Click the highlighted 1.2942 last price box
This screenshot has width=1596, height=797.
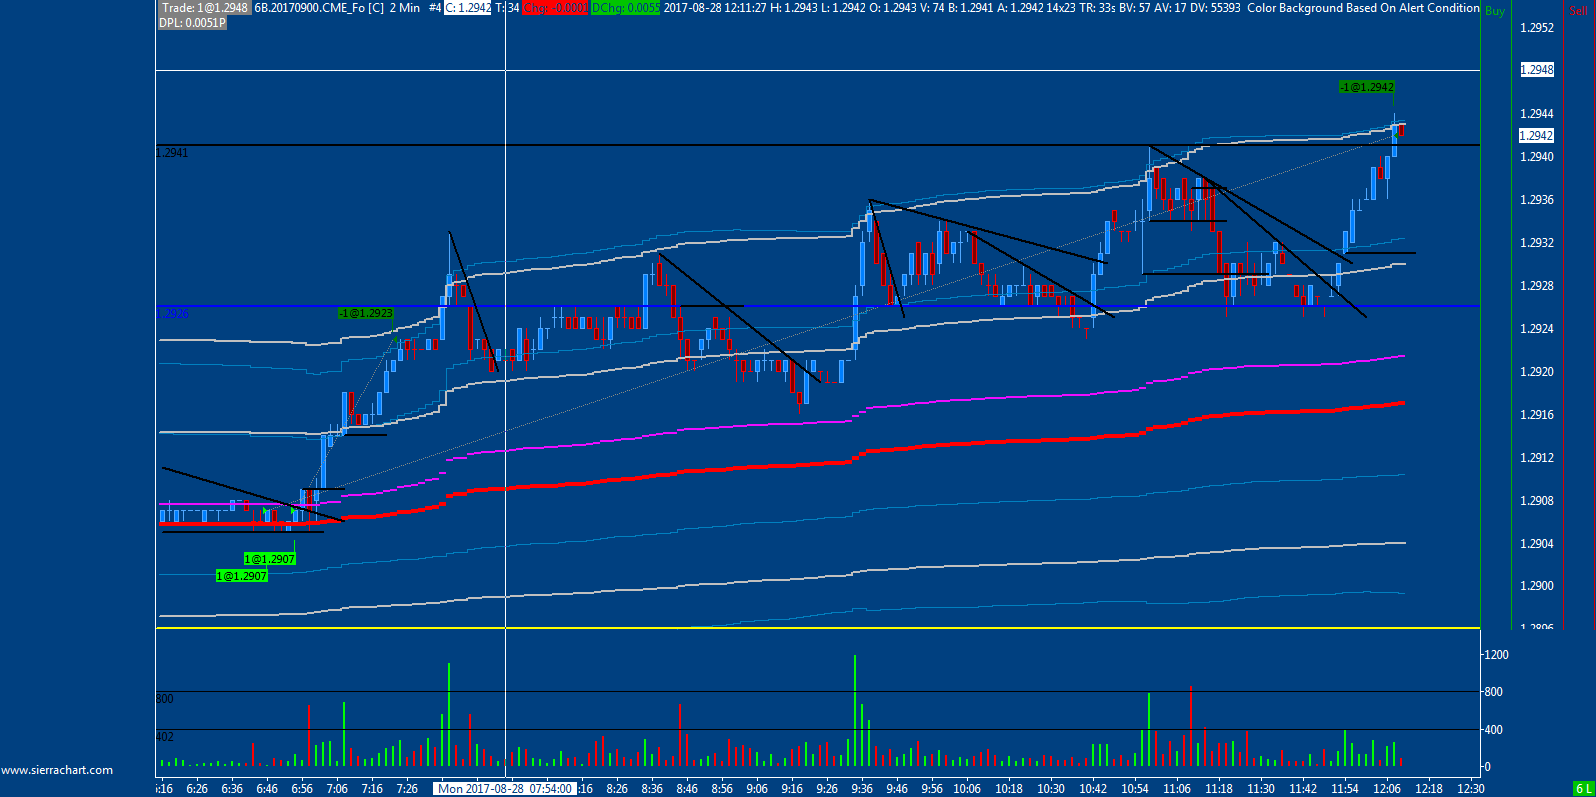point(1537,136)
